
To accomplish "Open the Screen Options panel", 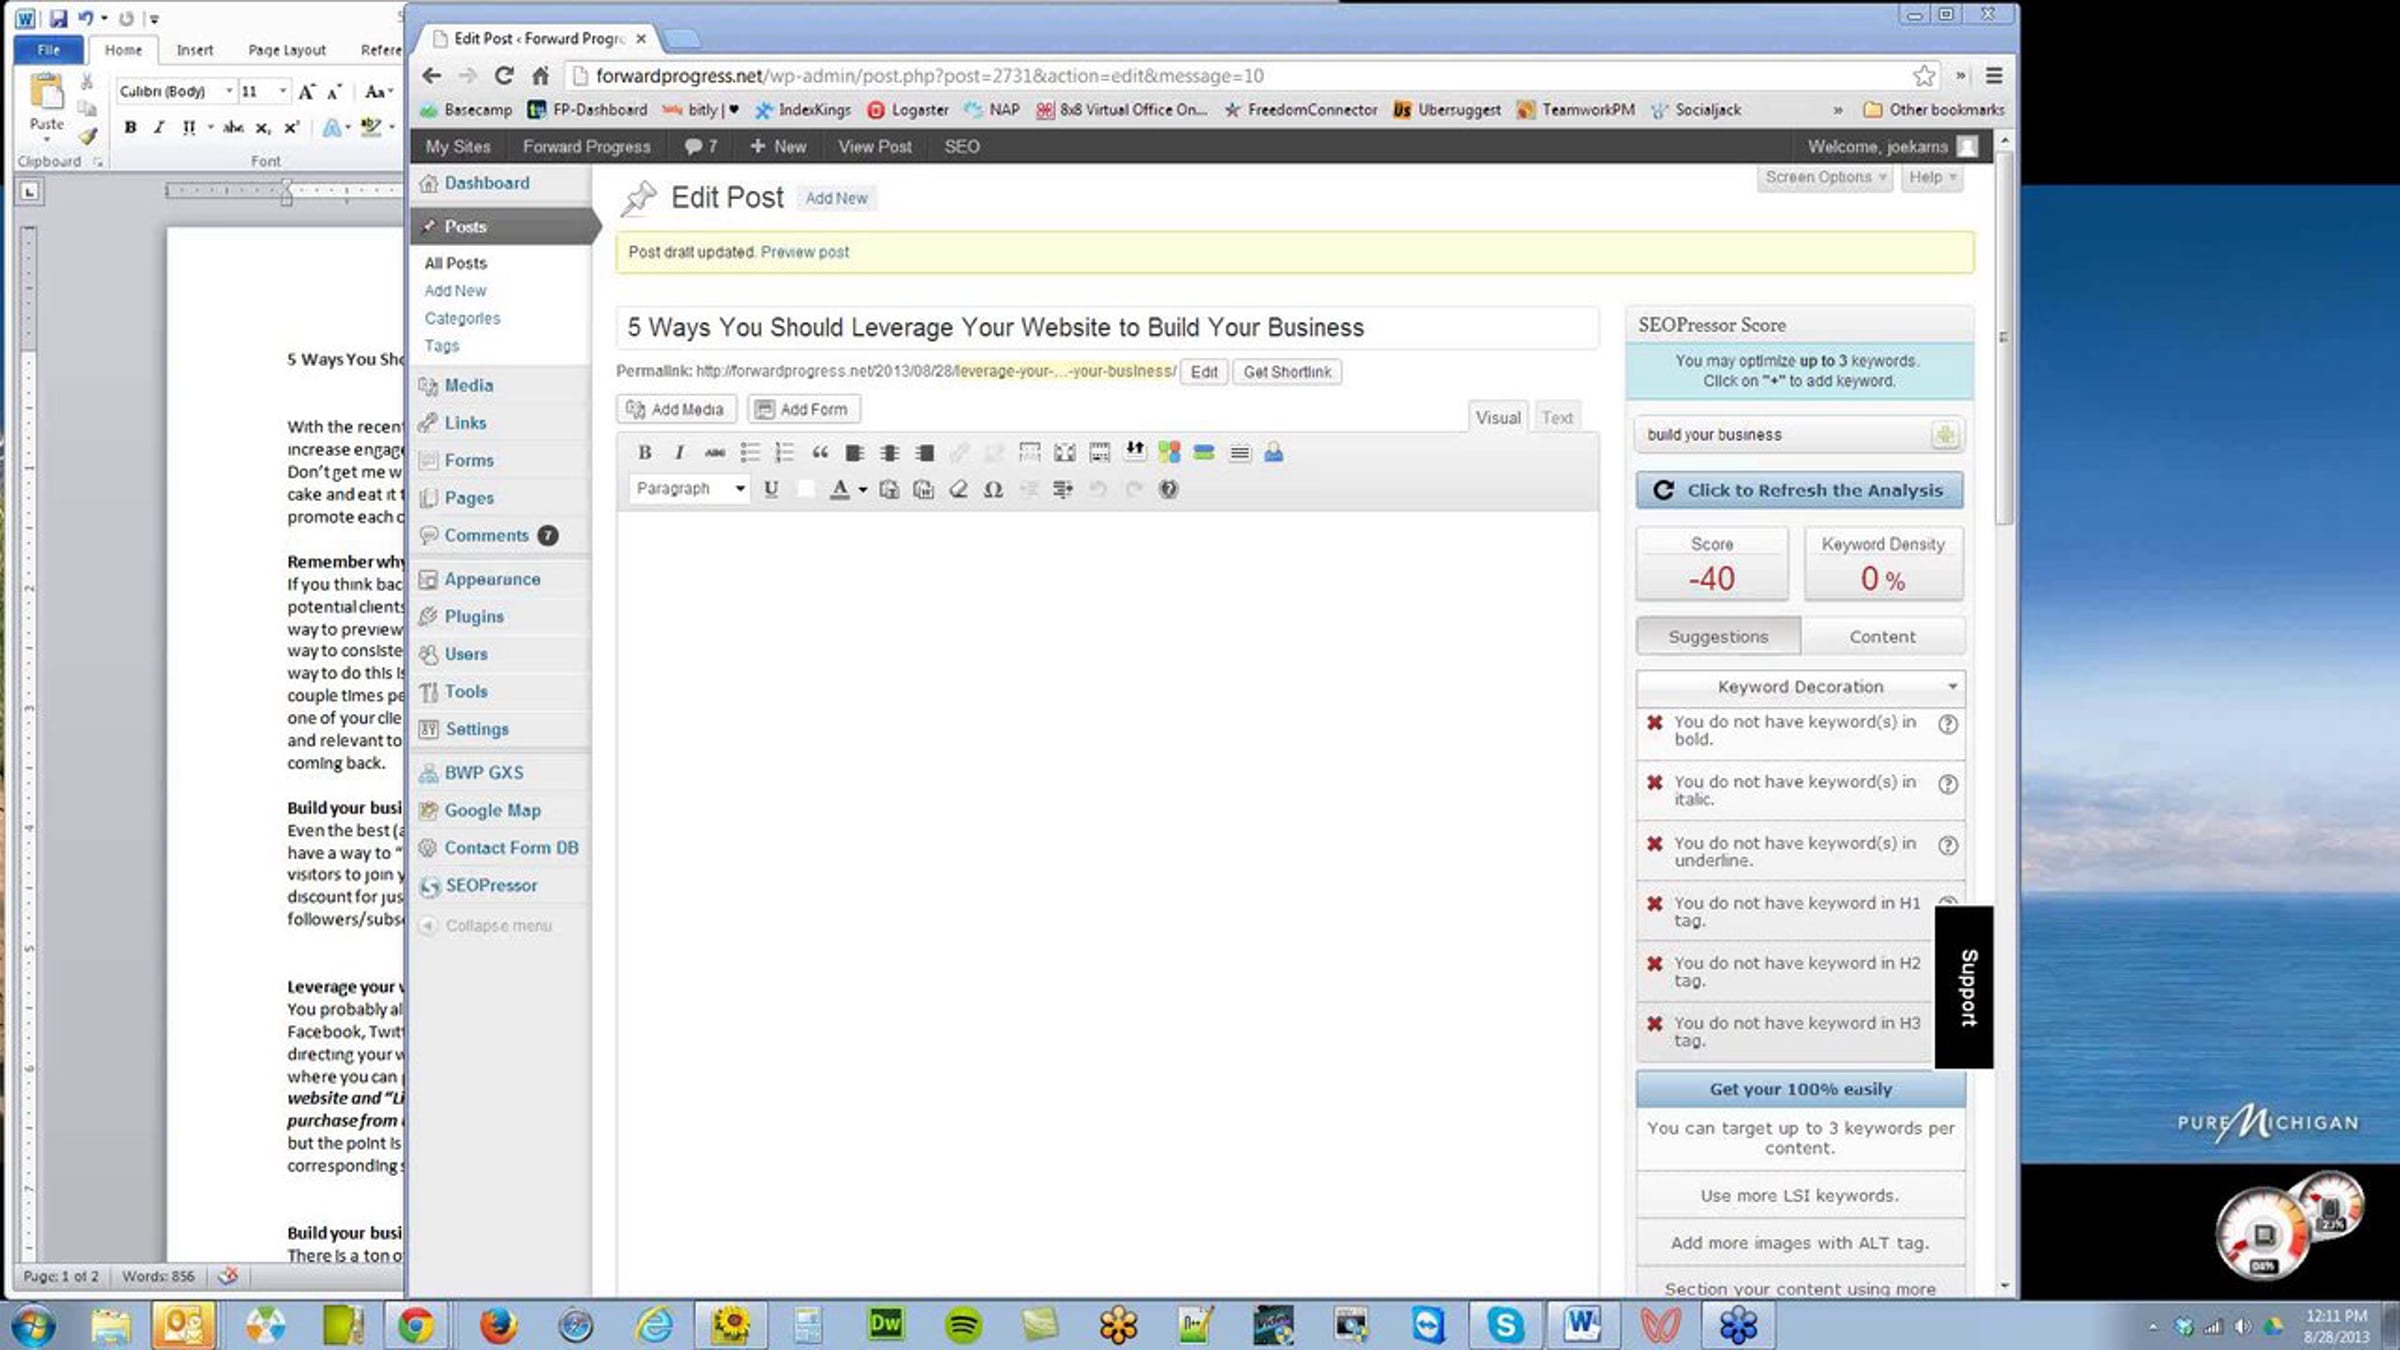I will (x=1824, y=177).
